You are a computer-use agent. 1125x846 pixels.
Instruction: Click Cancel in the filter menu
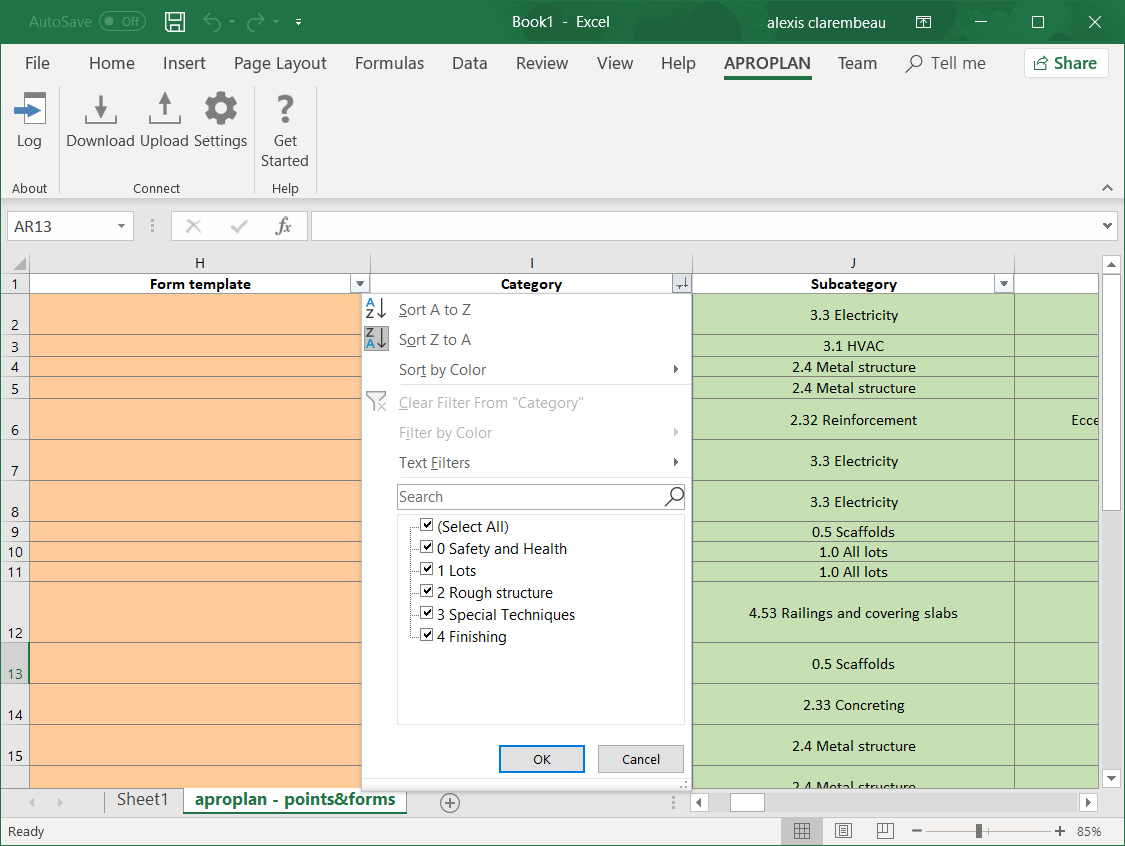click(641, 759)
